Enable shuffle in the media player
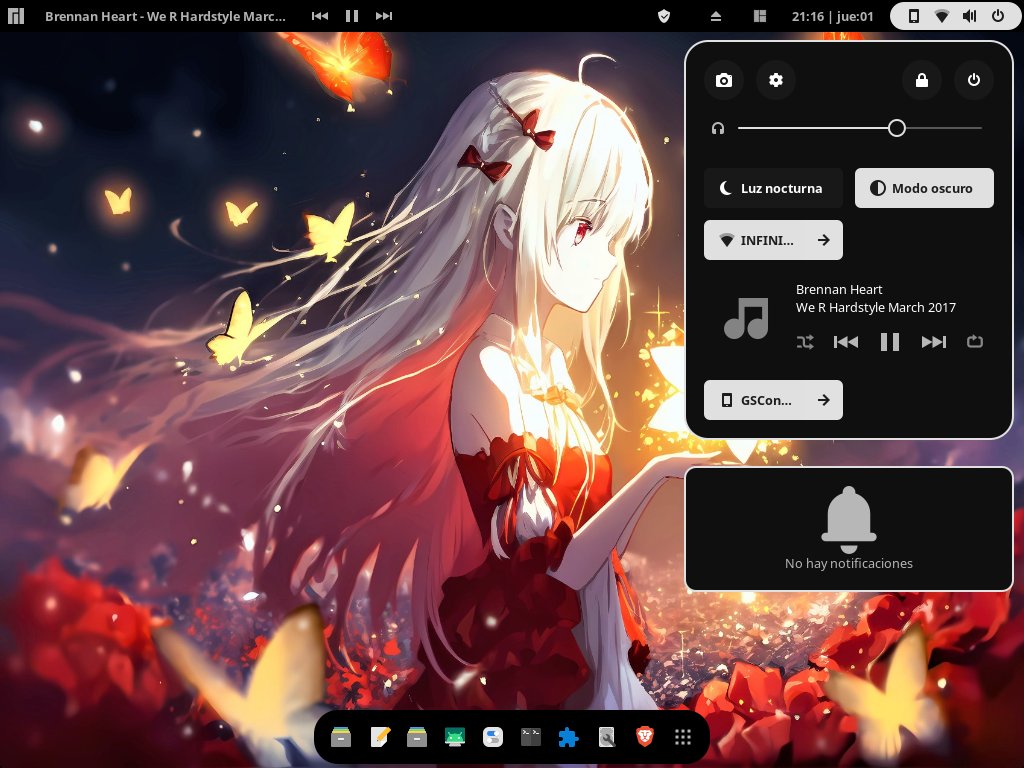 tap(805, 342)
